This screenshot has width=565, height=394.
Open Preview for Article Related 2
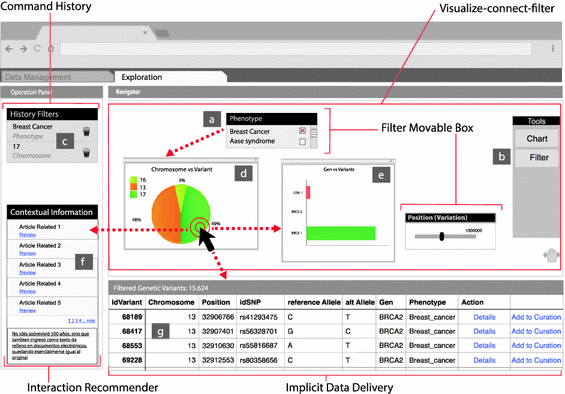point(27,253)
